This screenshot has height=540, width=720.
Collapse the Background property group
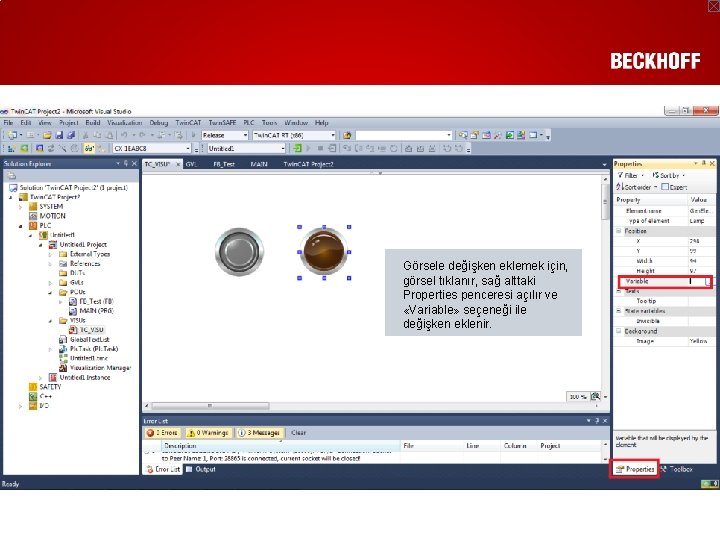[x=619, y=331]
